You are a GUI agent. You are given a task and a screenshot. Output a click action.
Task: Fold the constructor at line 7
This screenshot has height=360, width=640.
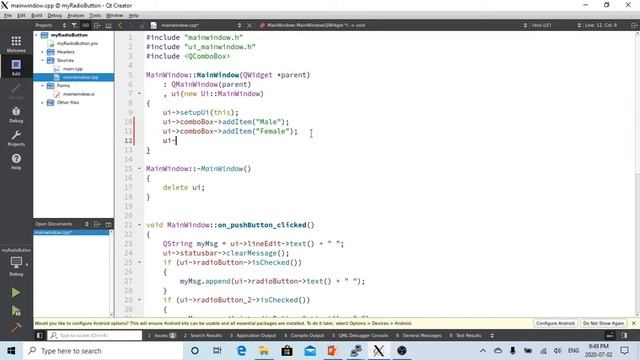[139, 93]
